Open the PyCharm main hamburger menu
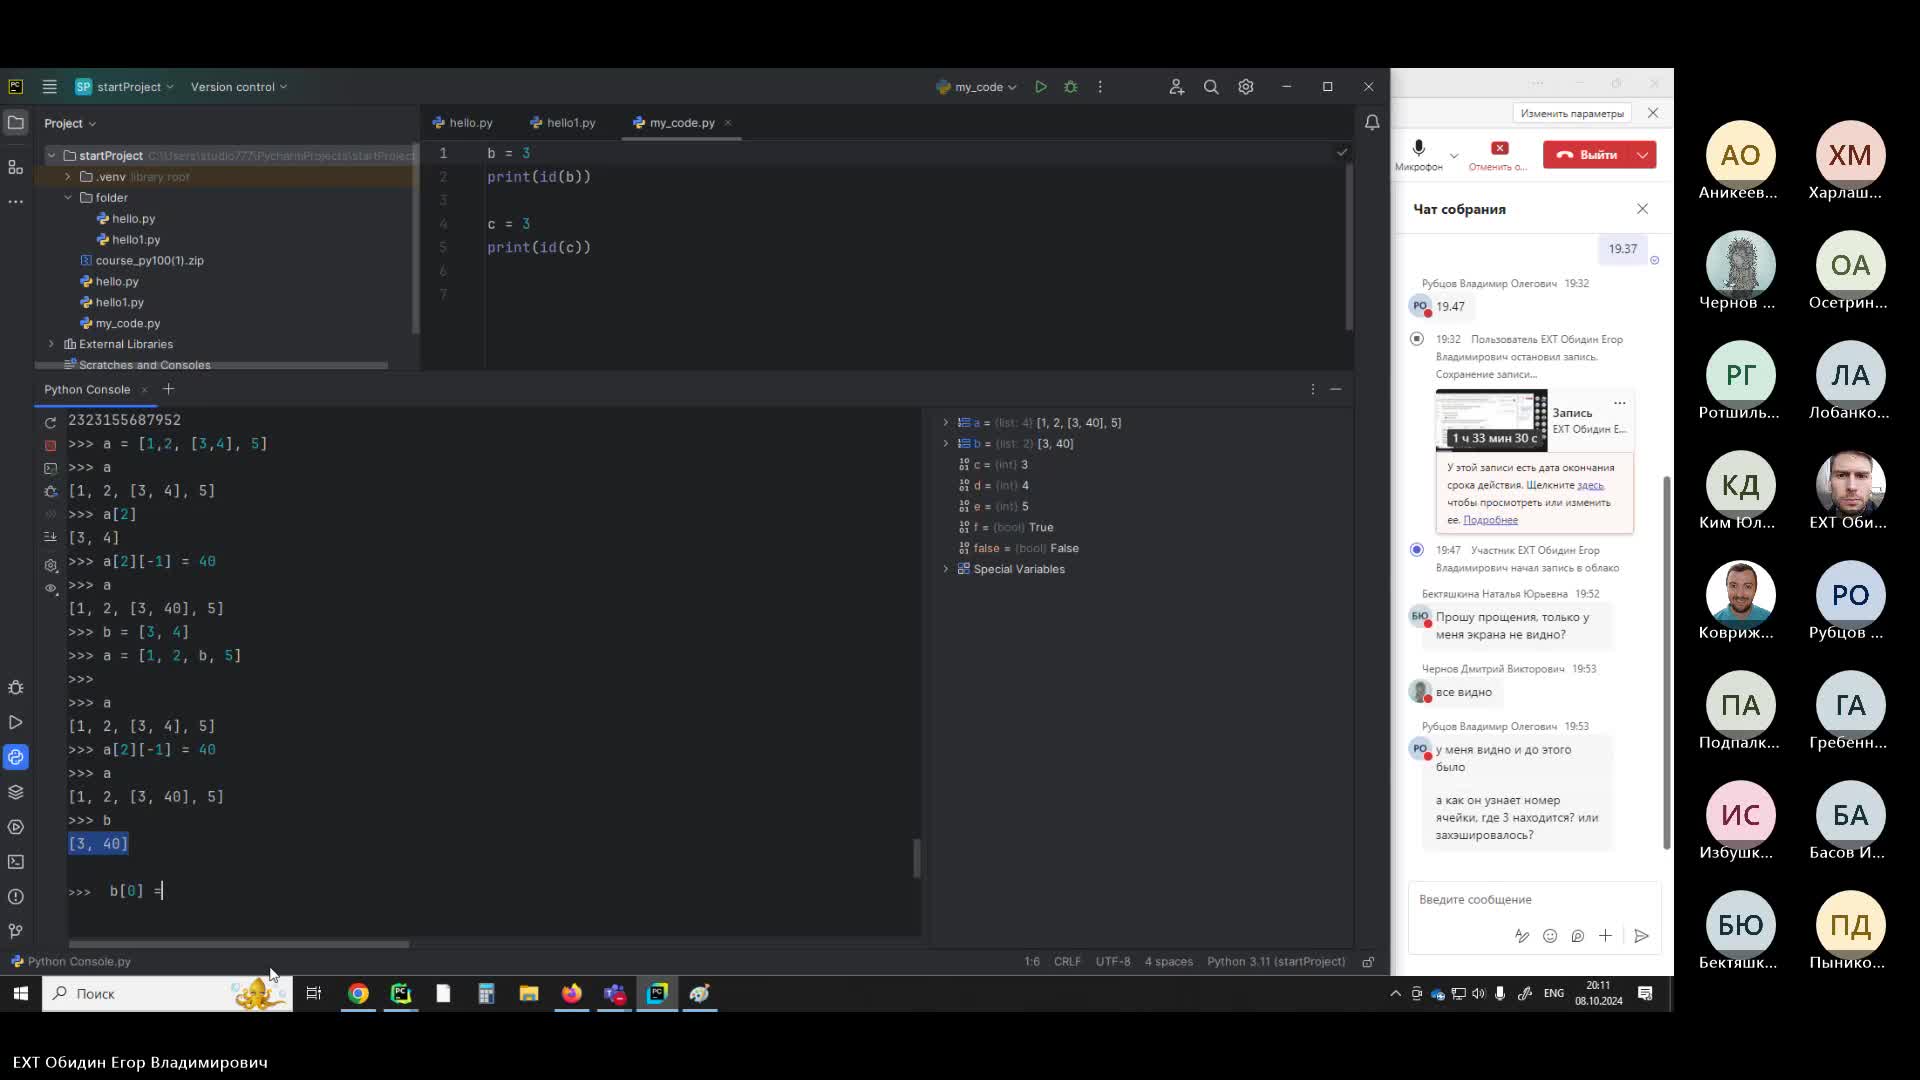Screen dimensions: 1920x1080 pyautogui.click(x=49, y=87)
